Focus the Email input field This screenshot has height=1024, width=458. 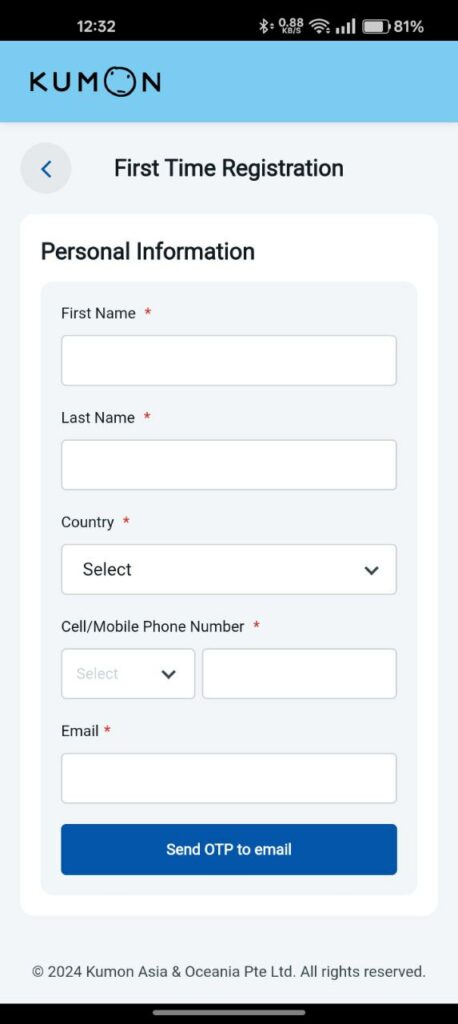tap(229, 778)
